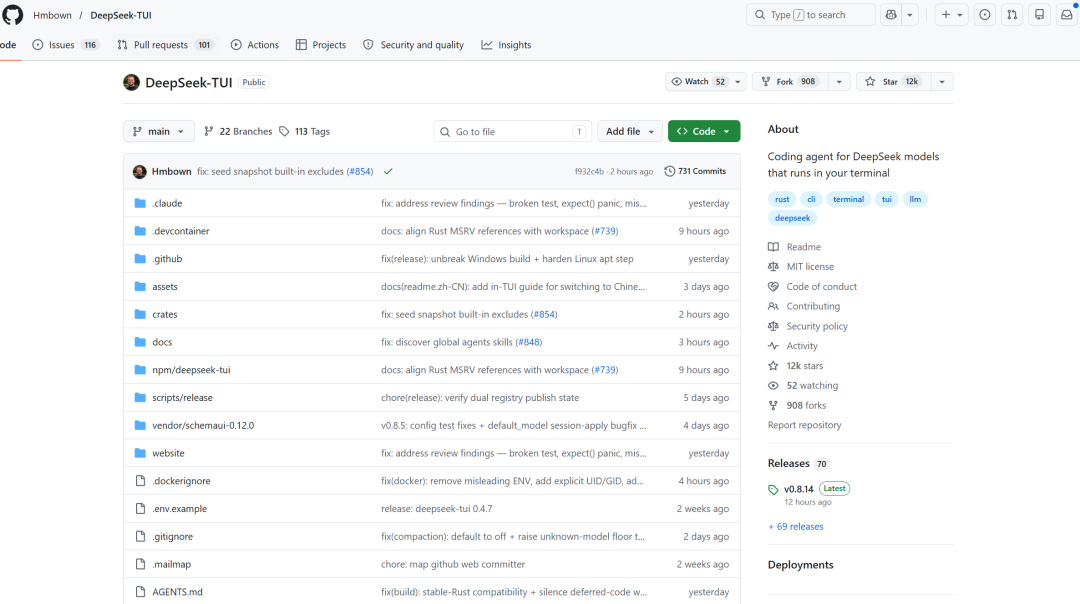
Task: Expand the Star lists dropdown arrow
Action: click(942, 82)
